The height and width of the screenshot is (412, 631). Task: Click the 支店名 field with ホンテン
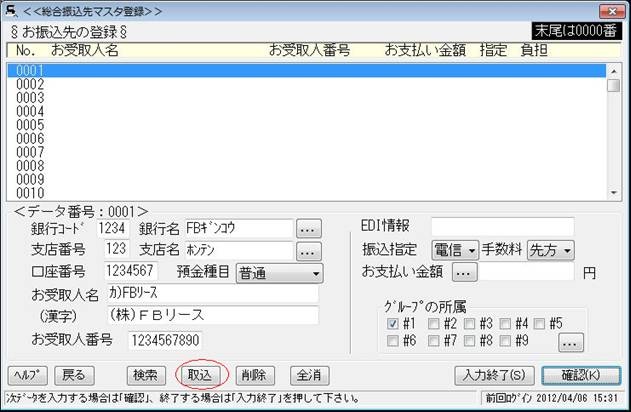click(239, 250)
